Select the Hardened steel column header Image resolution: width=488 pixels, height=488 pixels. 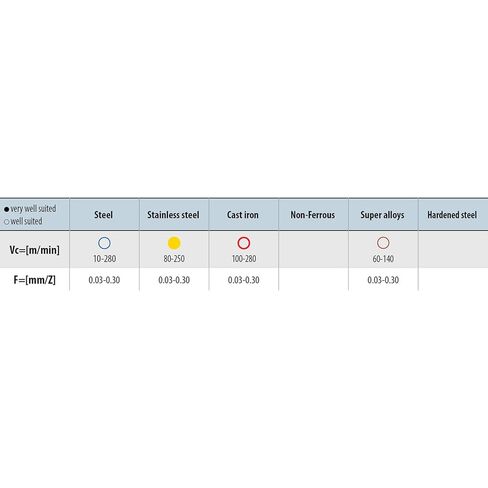pyautogui.click(x=453, y=215)
